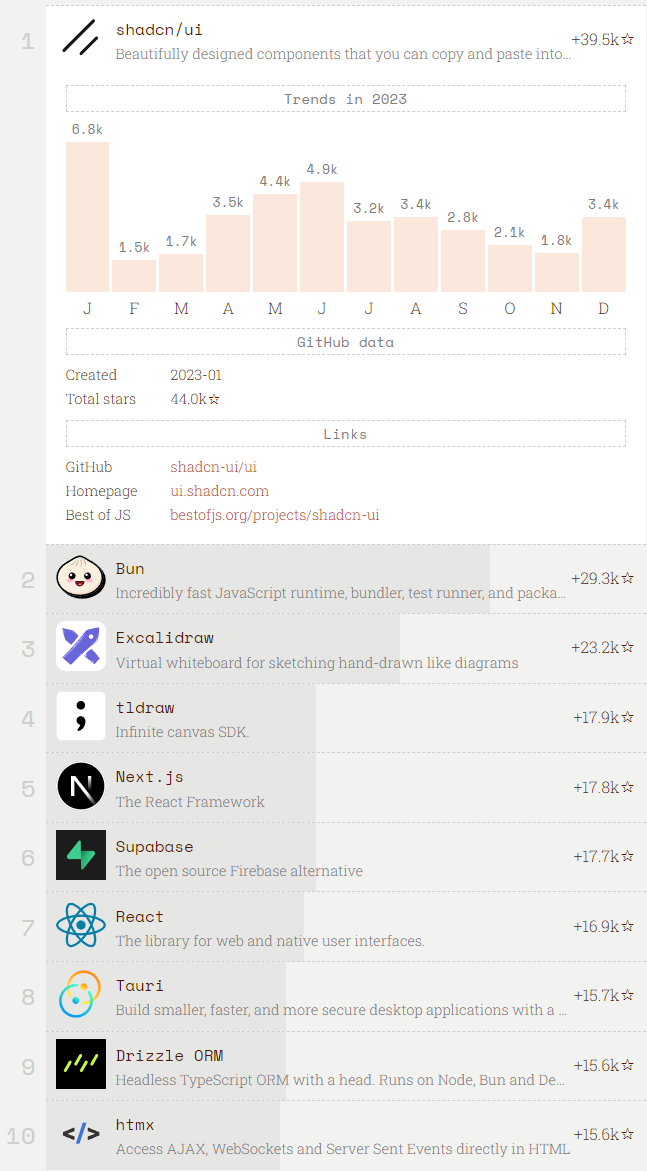Click the React atom logo icon
Image resolution: width=647 pixels, height=1171 pixels.
pos(81,925)
